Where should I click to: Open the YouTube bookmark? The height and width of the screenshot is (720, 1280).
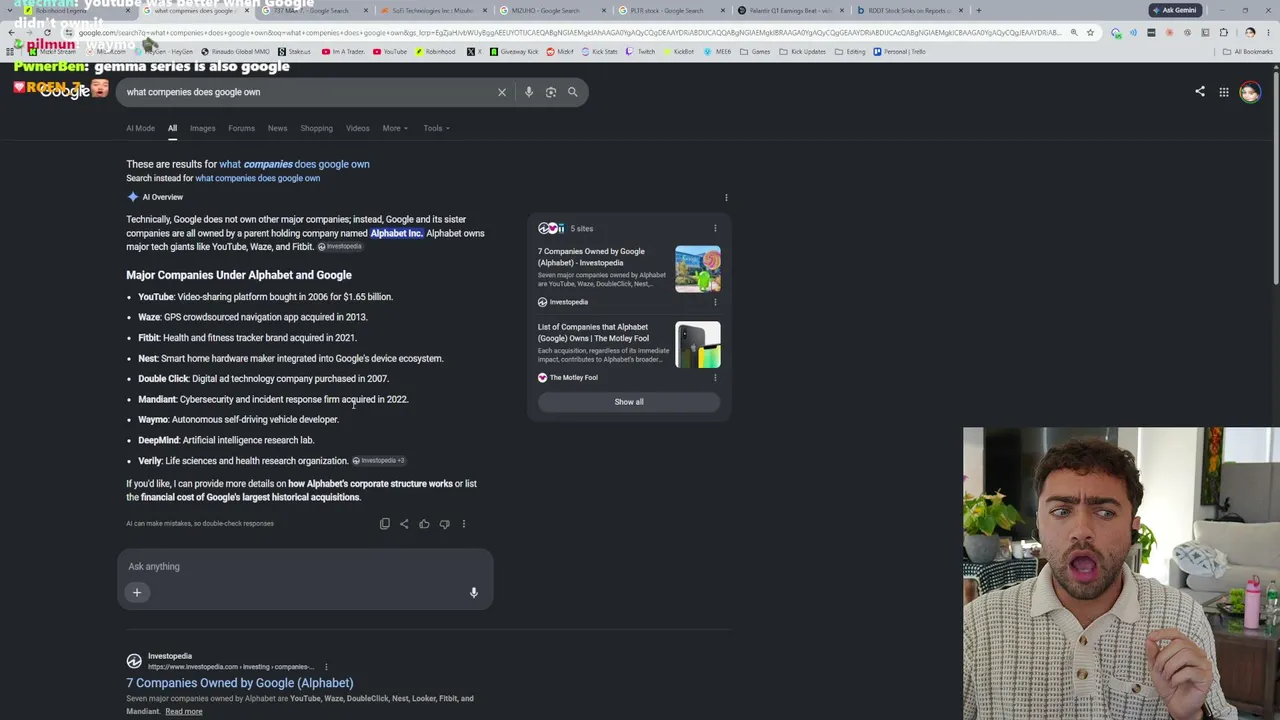point(390,52)
